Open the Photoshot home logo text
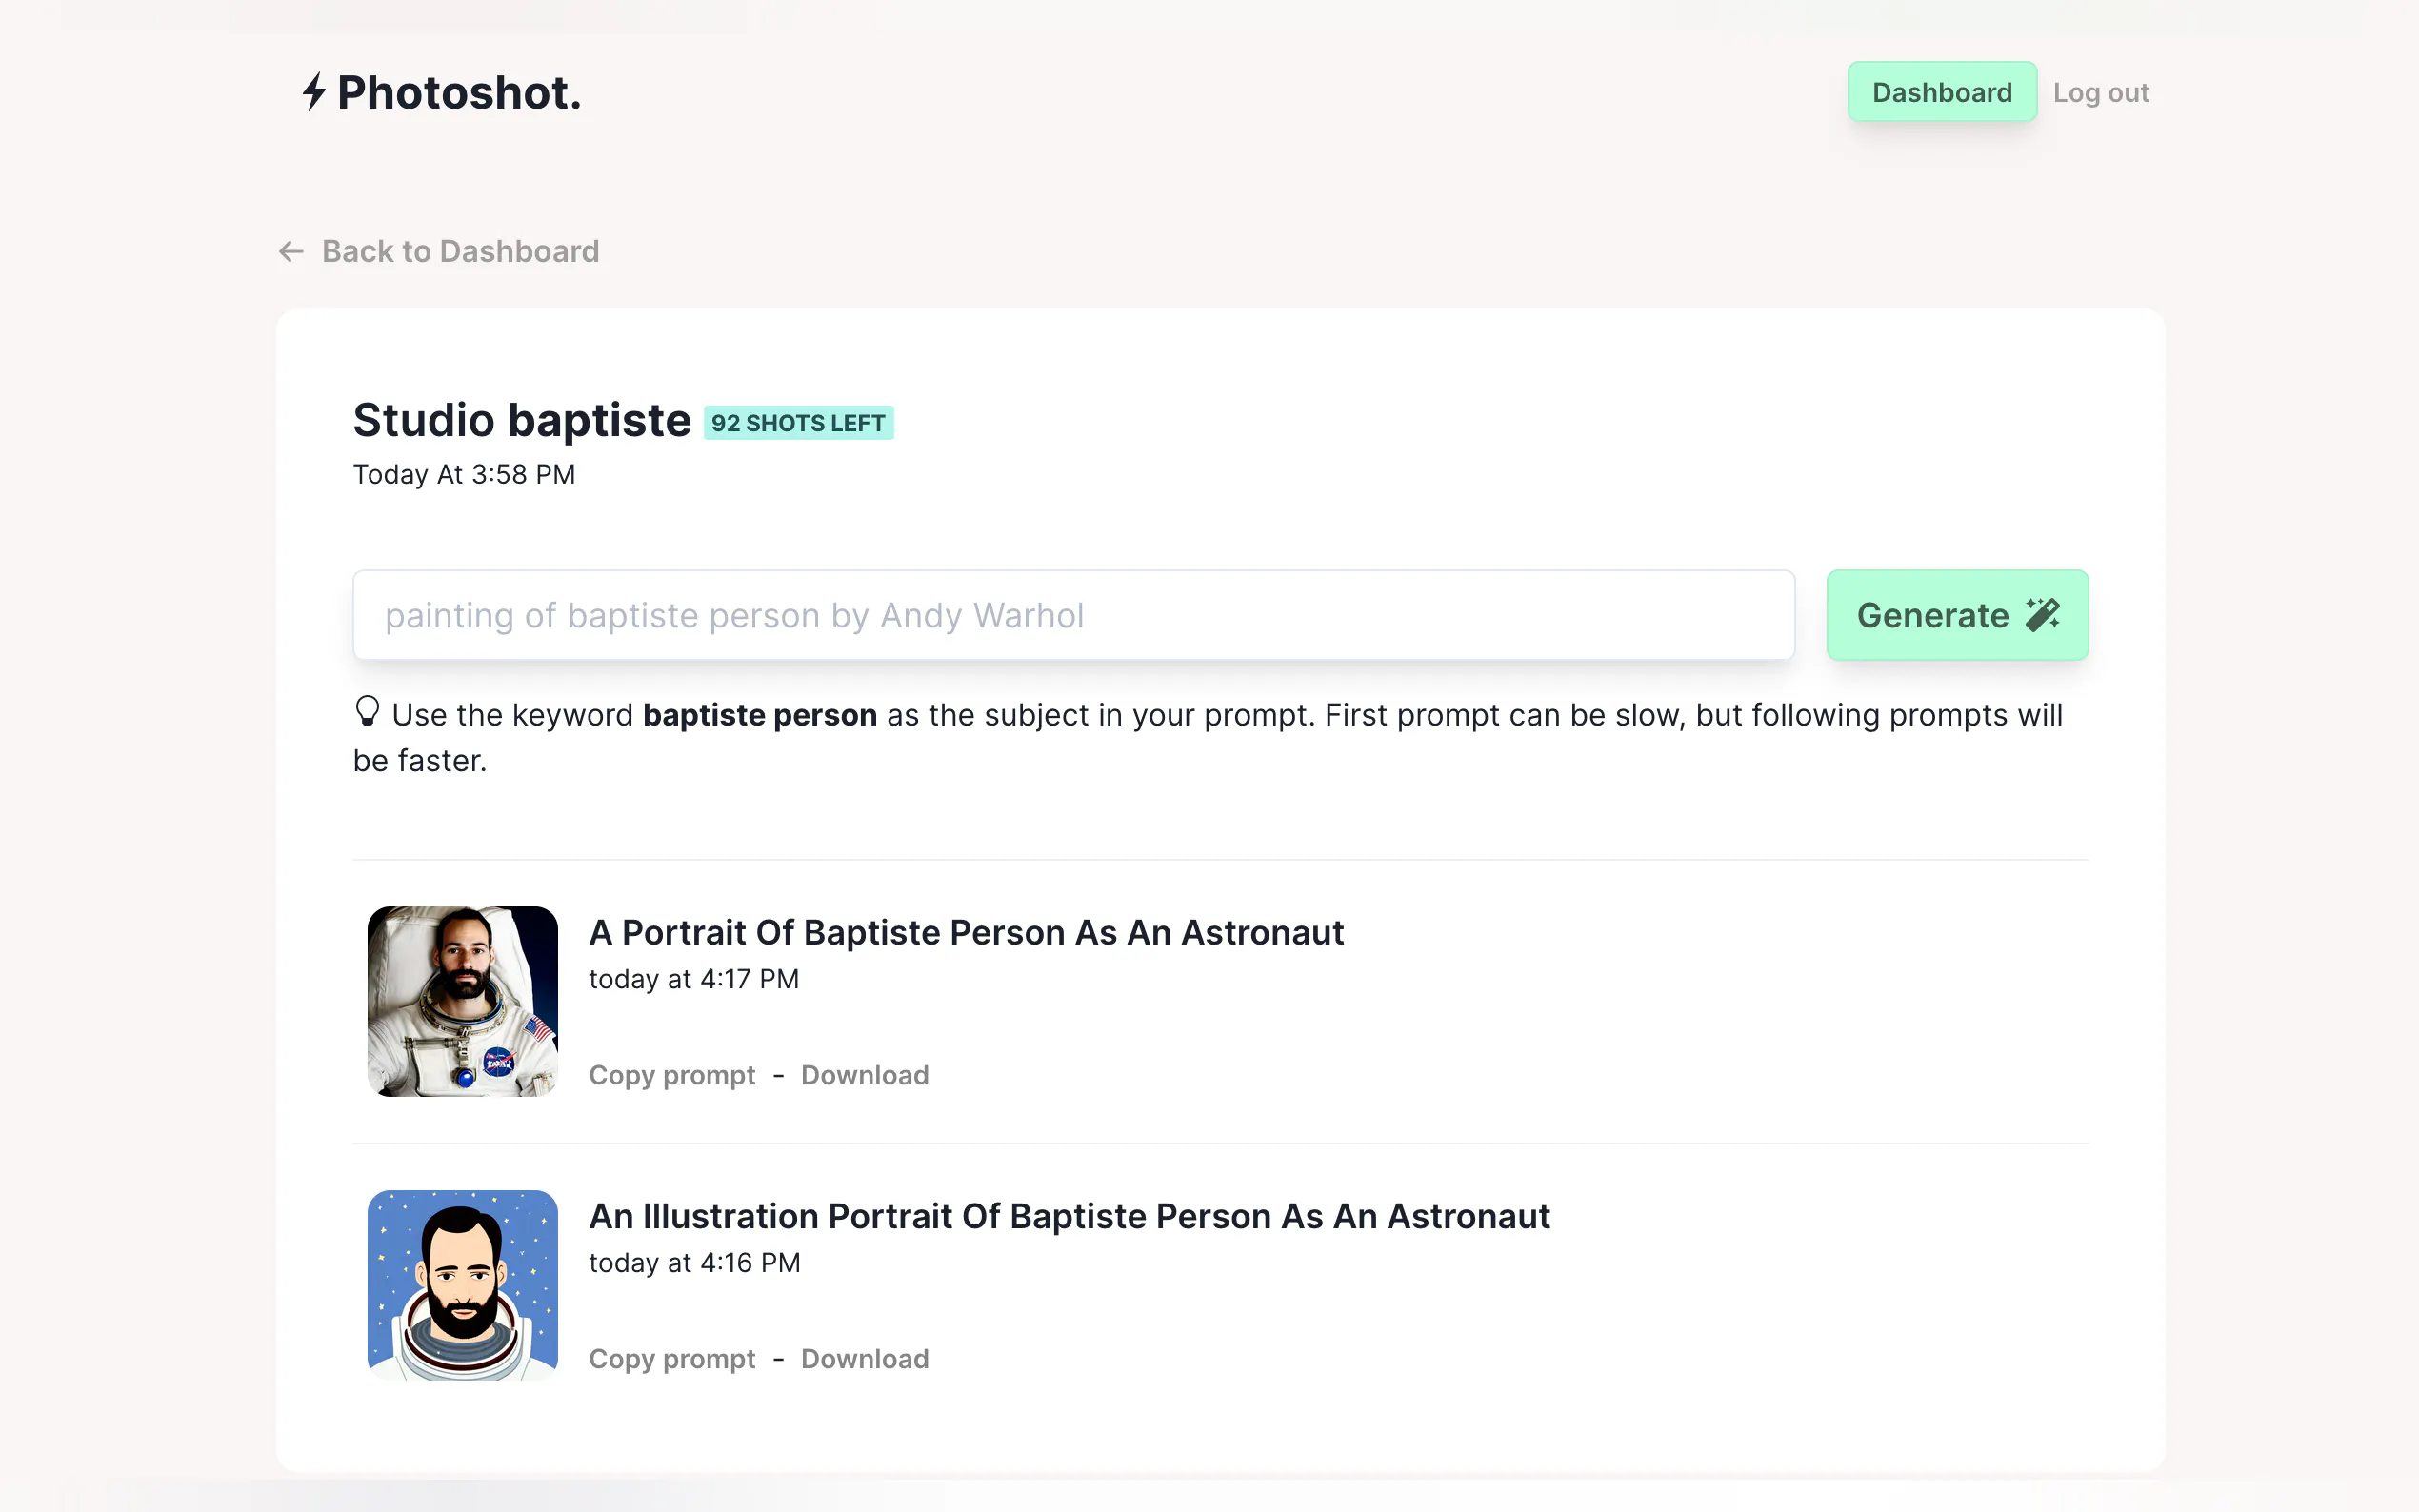The width and height of the screenshot is (2419, 1512). 459,93
